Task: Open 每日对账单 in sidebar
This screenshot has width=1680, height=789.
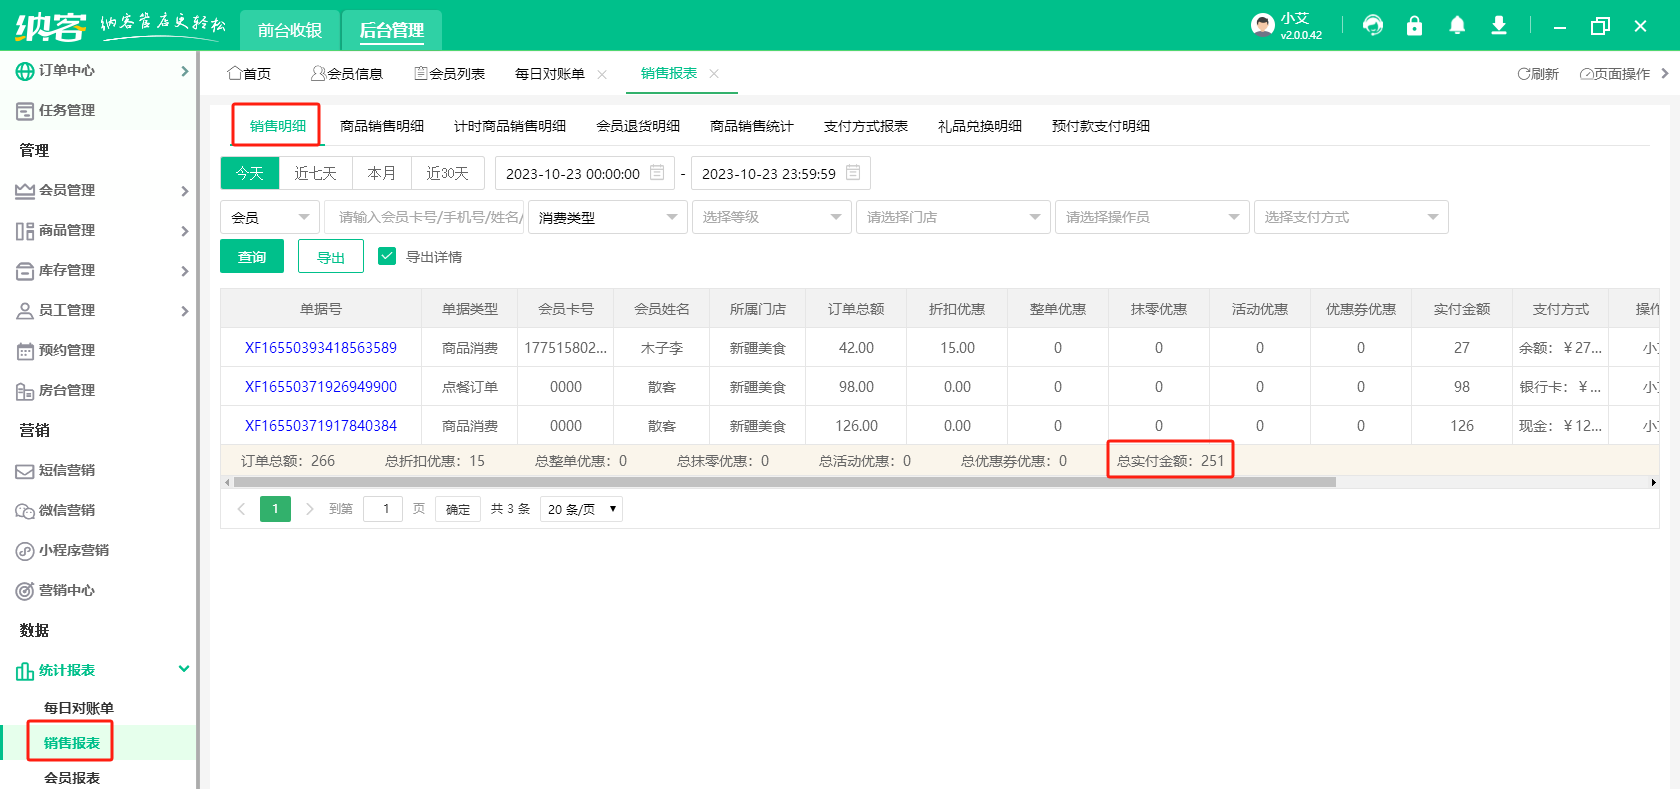Action: tap(79, 708)
